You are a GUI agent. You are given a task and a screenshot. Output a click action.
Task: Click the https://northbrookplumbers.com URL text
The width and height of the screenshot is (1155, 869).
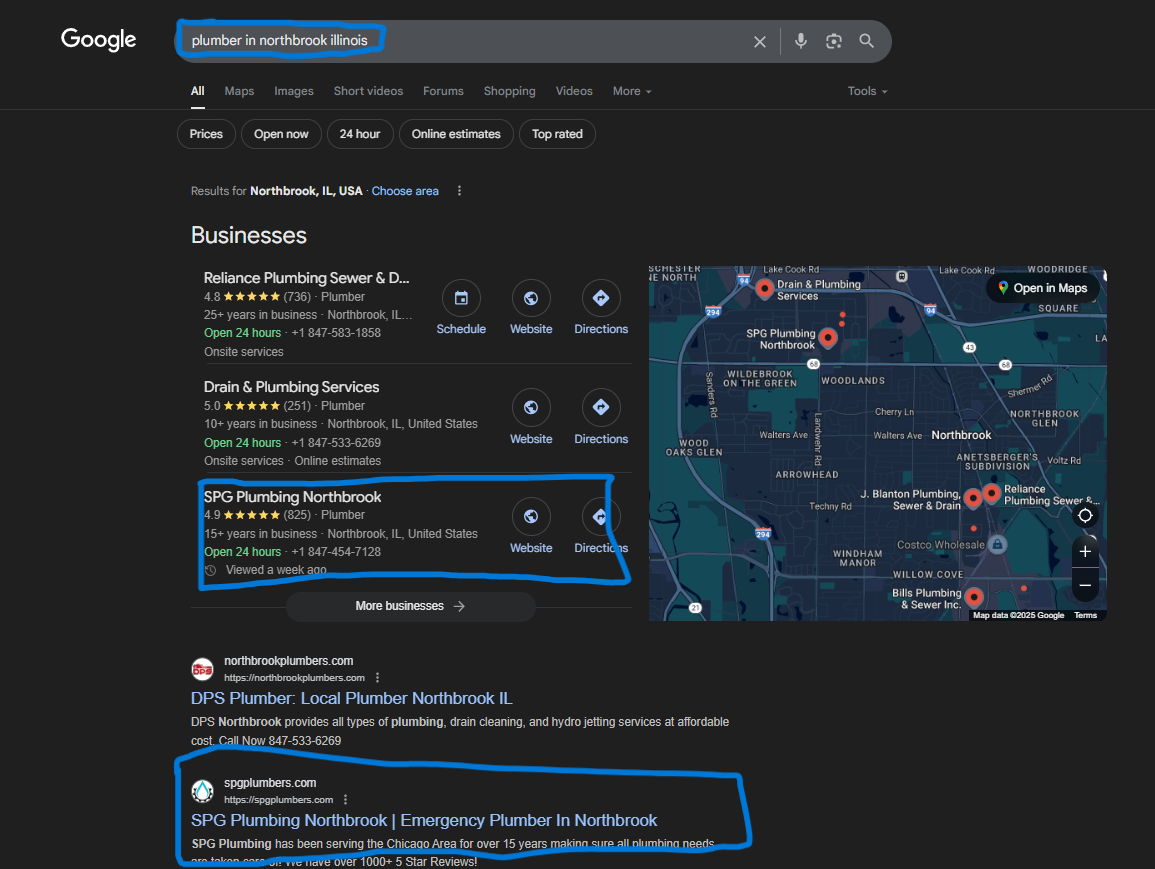(x=295, y=678)
